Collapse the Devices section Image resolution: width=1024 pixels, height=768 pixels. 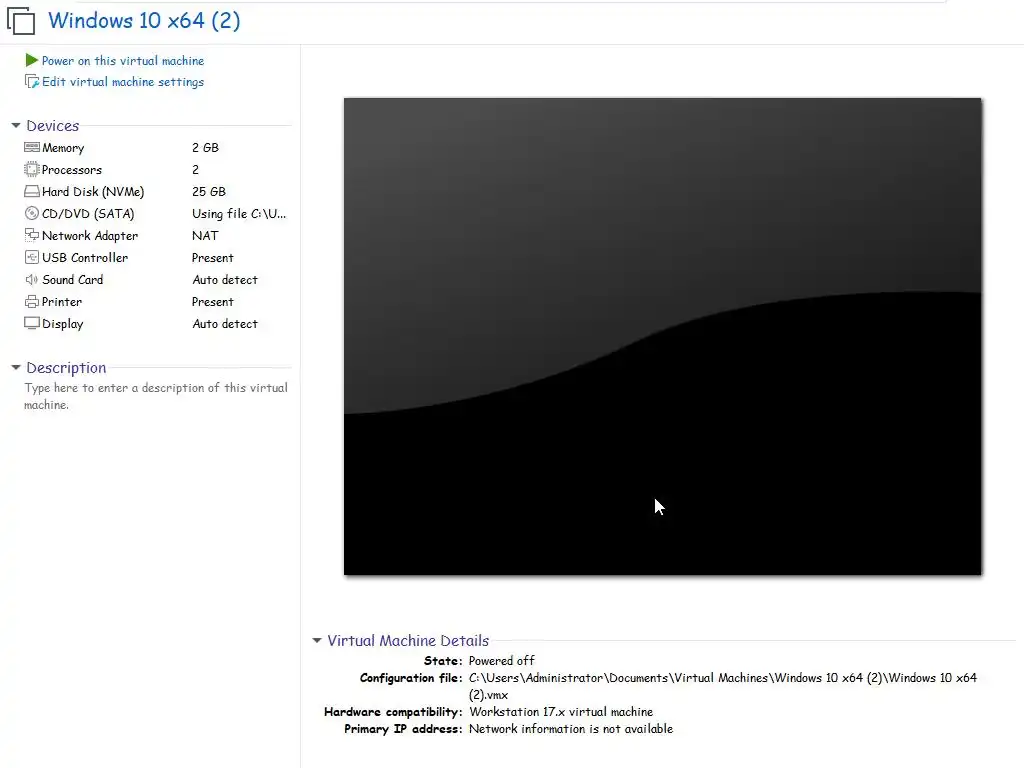point(16,125)
